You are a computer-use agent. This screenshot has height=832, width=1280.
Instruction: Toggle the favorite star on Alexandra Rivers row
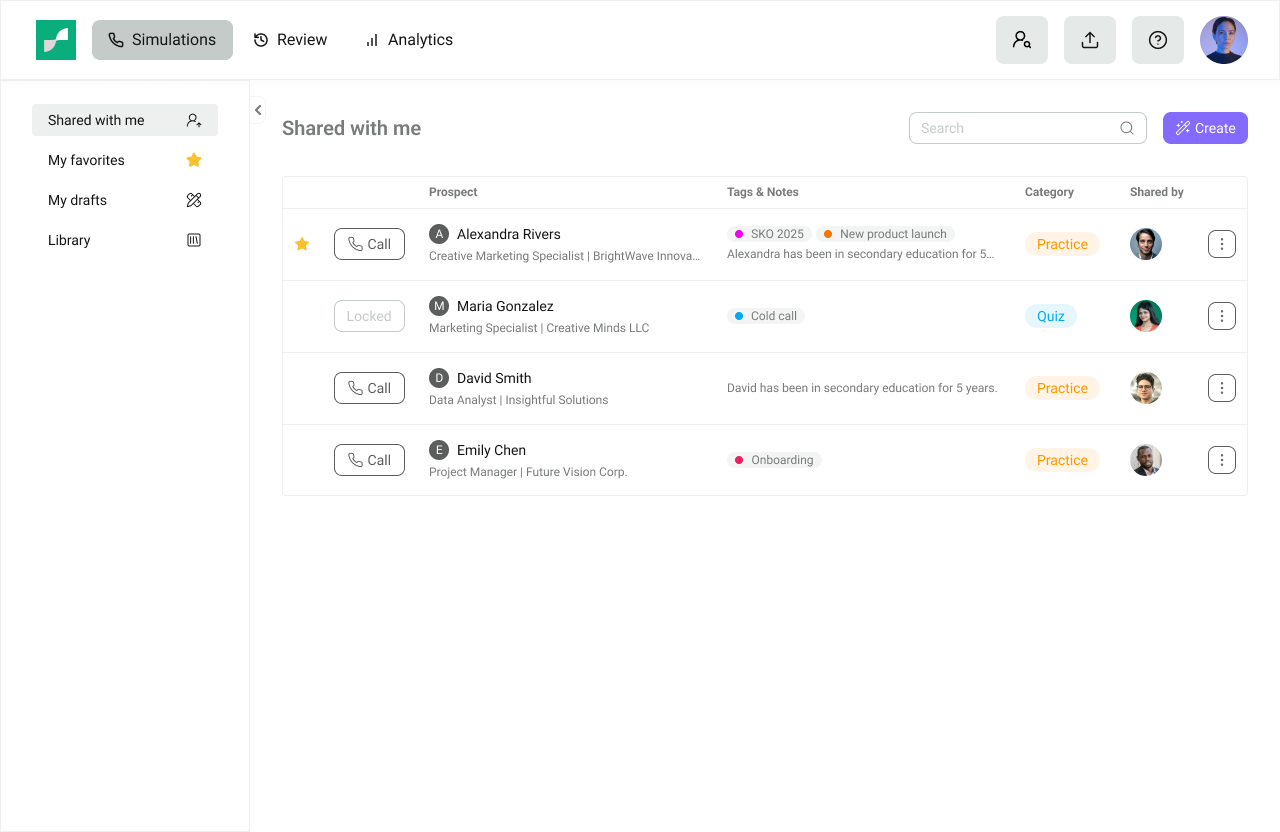point(302,243)
